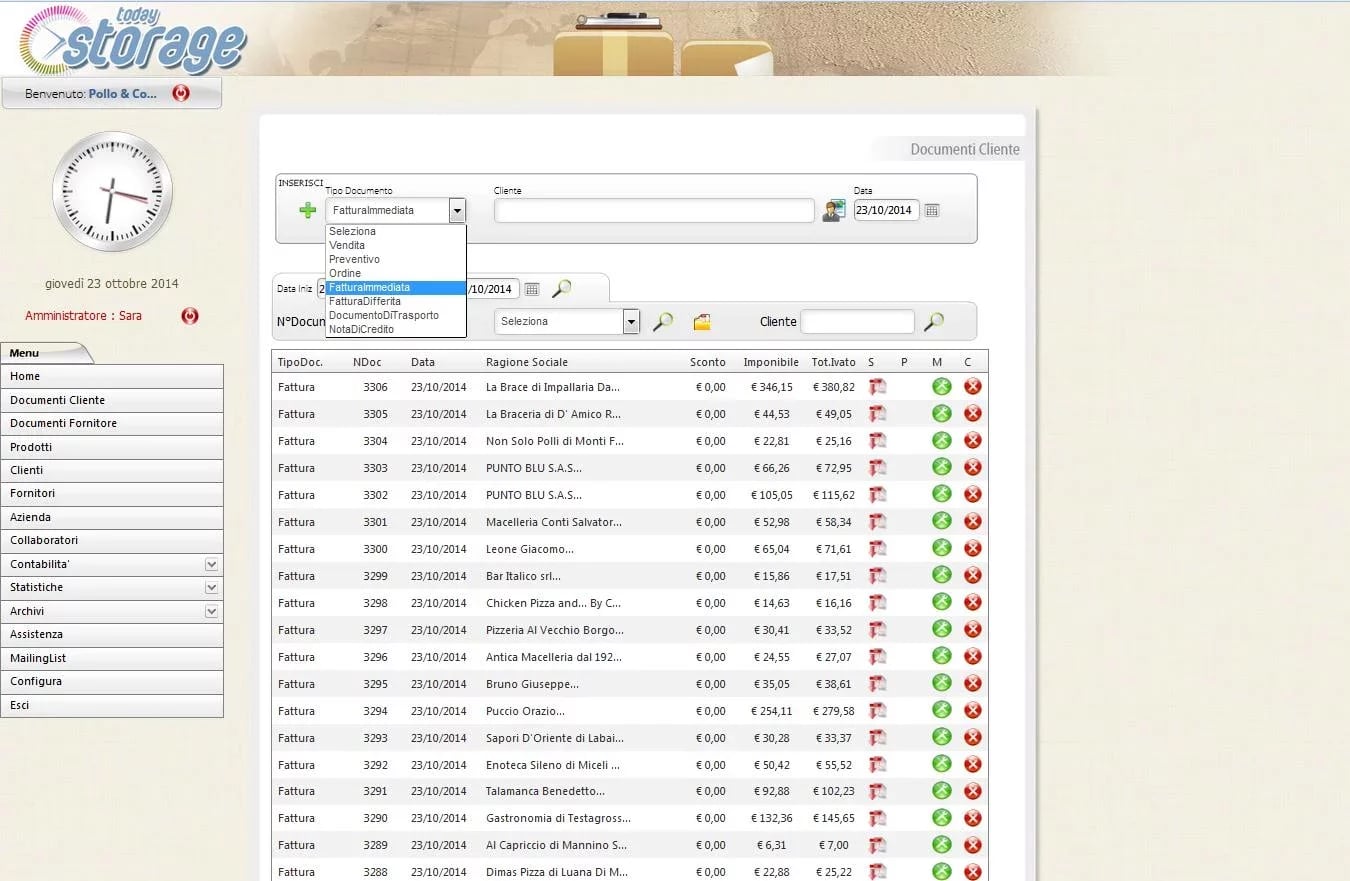Viewport: 1350px width, 881px height.
Task: Open the Seleziona filter dropdown
Action: tap(566, 322)
